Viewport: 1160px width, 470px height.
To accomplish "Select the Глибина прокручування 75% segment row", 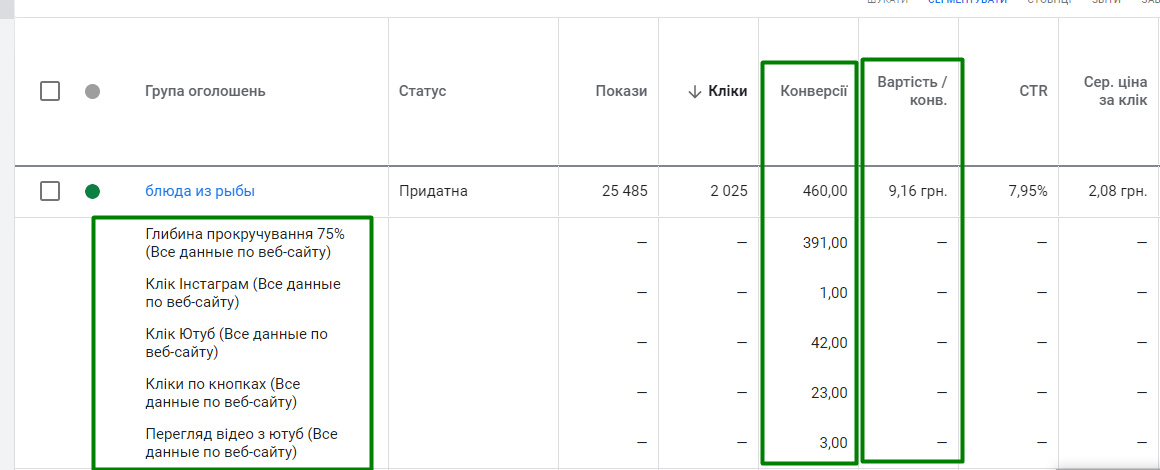I will pos(244,243).
